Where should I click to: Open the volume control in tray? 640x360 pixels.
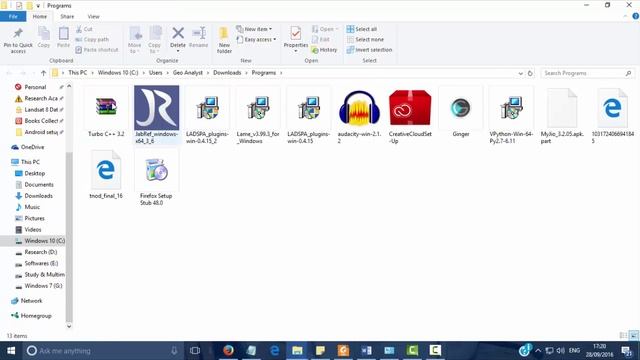tap(561, 350)
